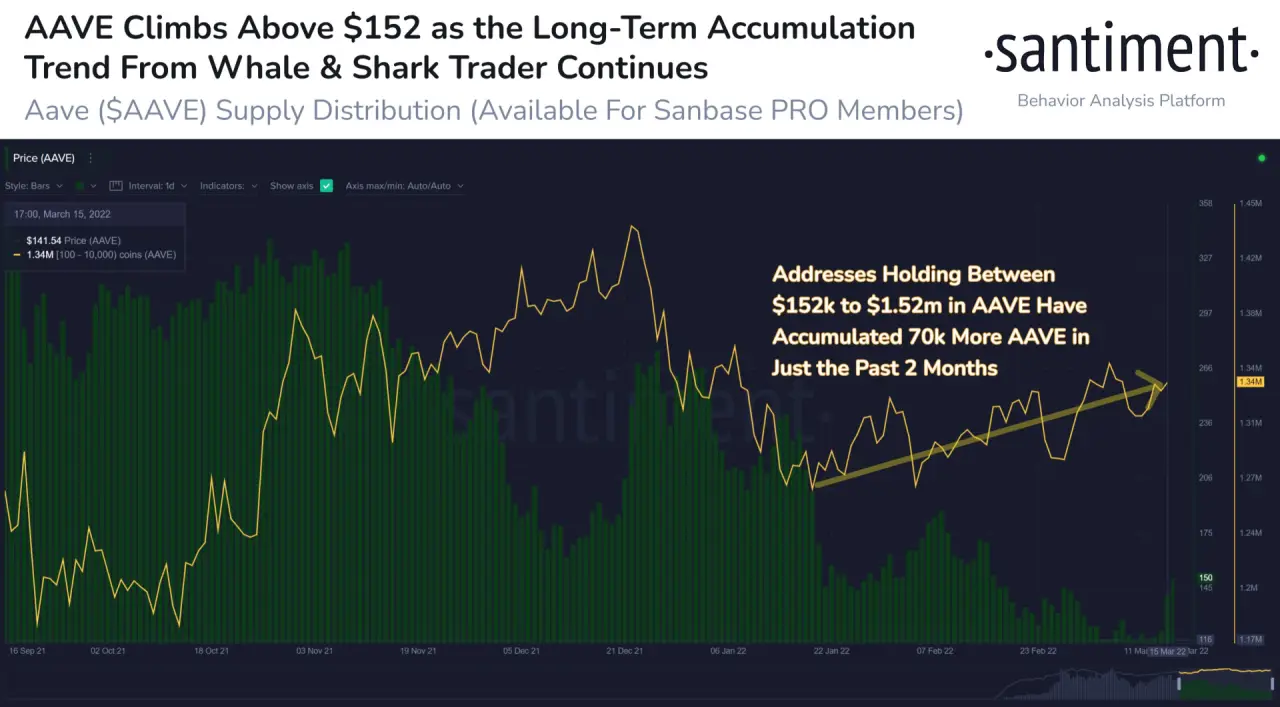Image resolution: width=1280 pixels, height=707 pixels.
Task: Click the interval chart icon
Action: click(115, 186)
